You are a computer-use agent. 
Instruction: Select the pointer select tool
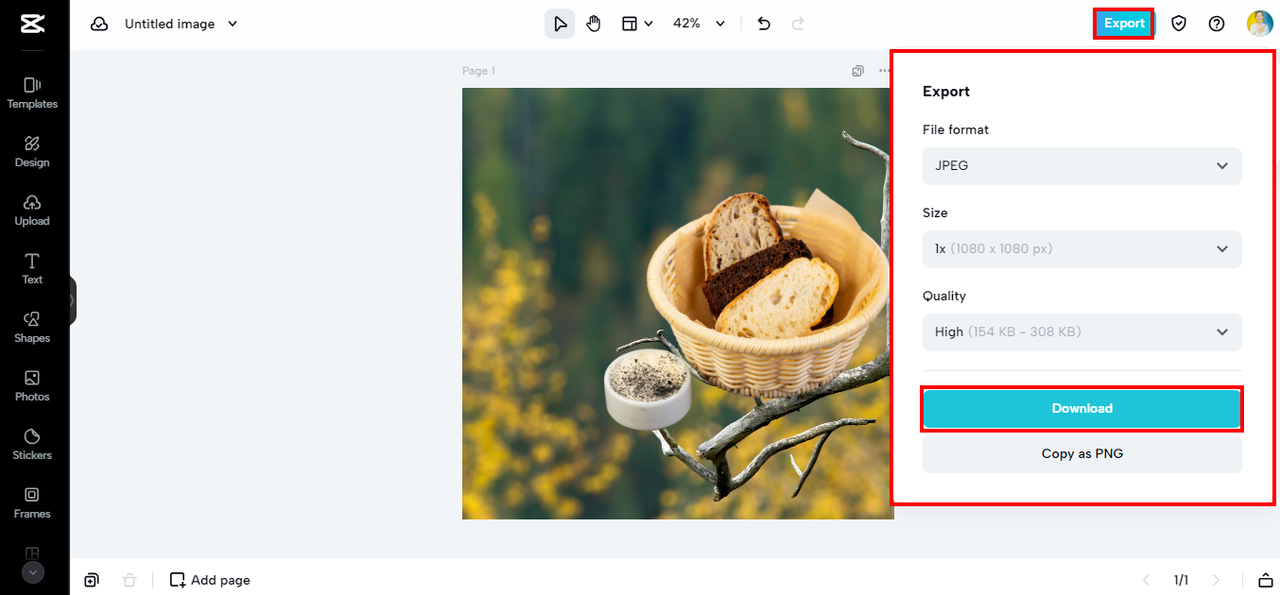click(x=560, y=24)
